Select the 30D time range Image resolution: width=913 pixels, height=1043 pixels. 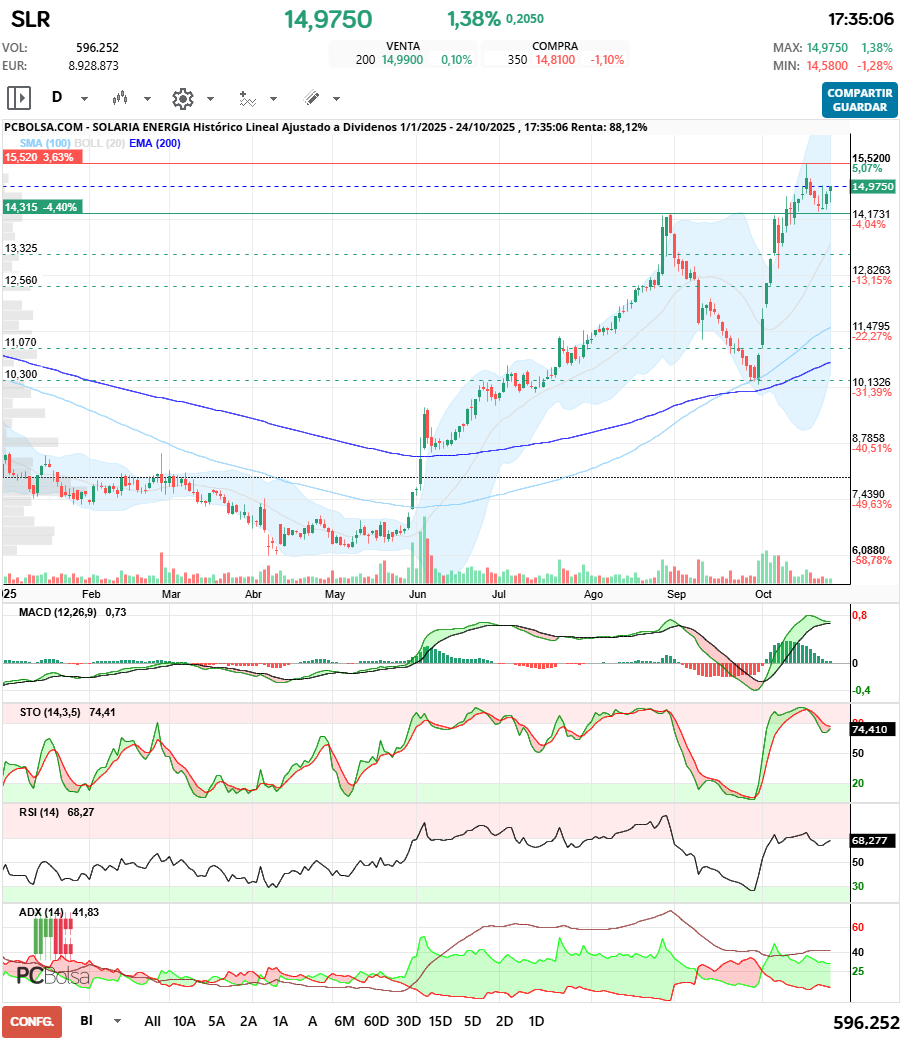pos(408,1022)
